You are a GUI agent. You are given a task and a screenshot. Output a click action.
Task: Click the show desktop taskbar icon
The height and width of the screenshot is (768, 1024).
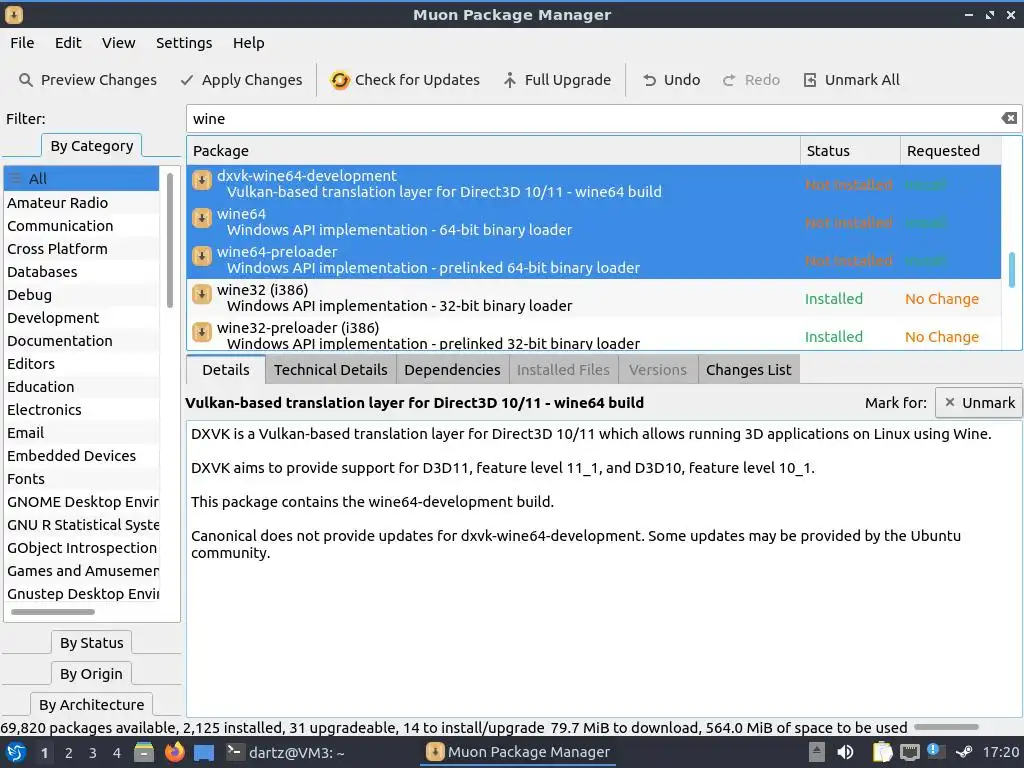[x=204, y=752]
